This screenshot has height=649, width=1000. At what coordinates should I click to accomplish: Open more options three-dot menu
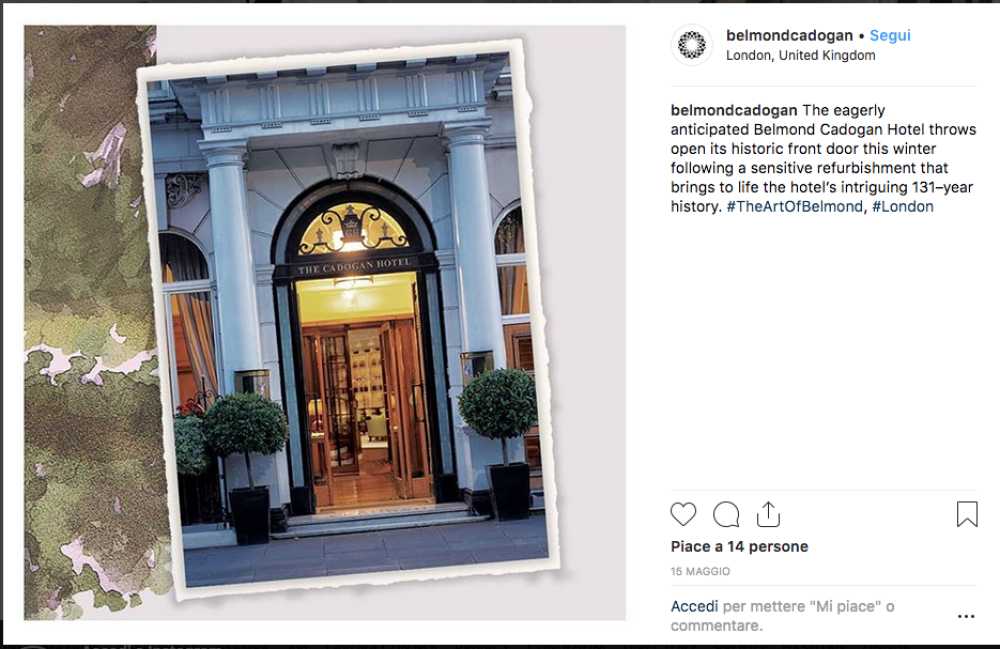click(x=966, y=616)
